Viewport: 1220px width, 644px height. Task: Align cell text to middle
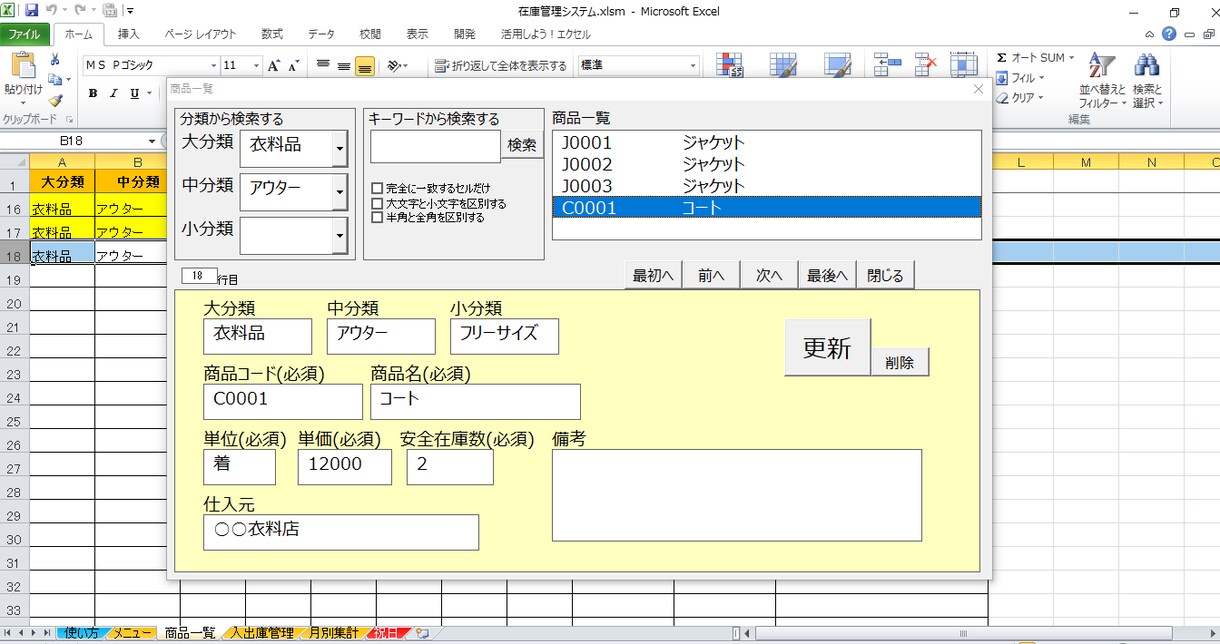click(344, 66)
